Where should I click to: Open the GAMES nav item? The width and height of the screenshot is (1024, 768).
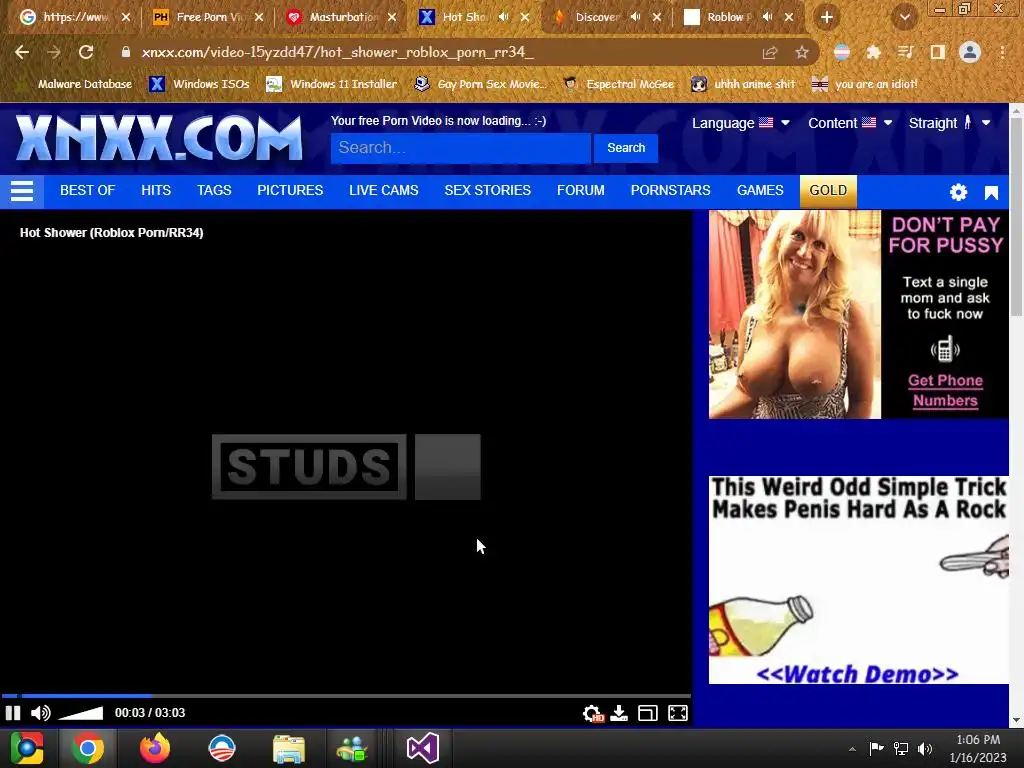(760, 190)
